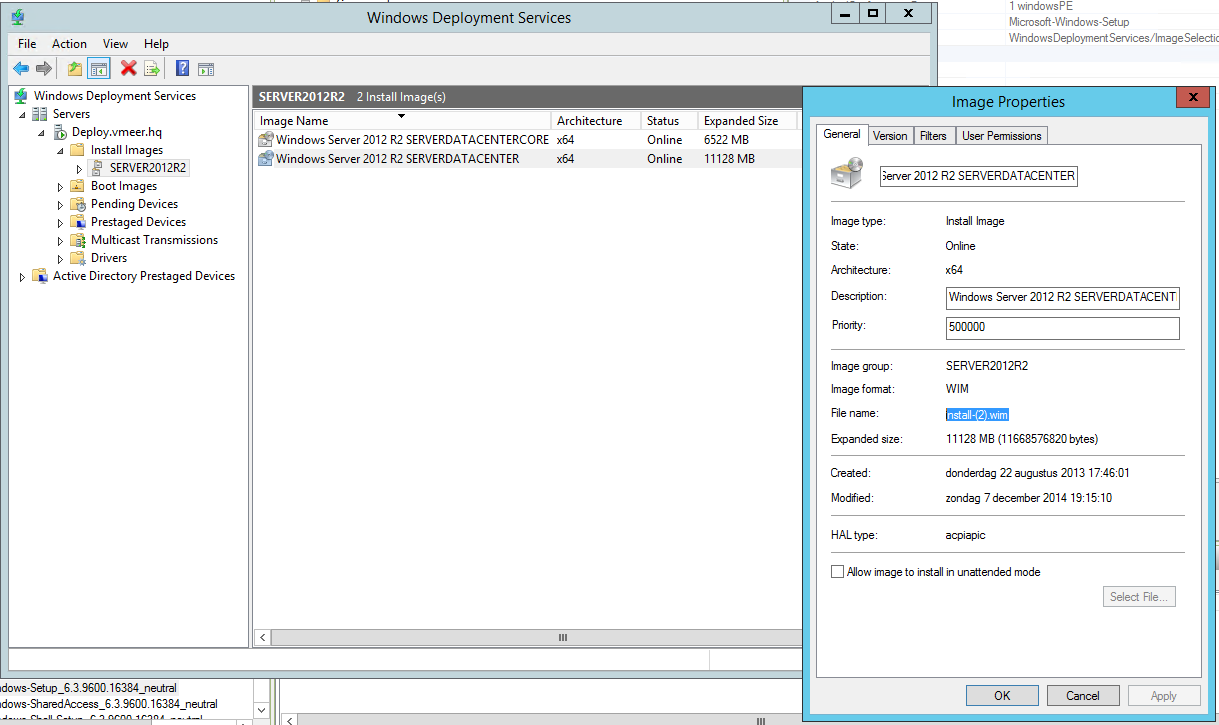1219x725 pixels.
Task: Click the Drivers folder icon
Action: tap(78, 258)
